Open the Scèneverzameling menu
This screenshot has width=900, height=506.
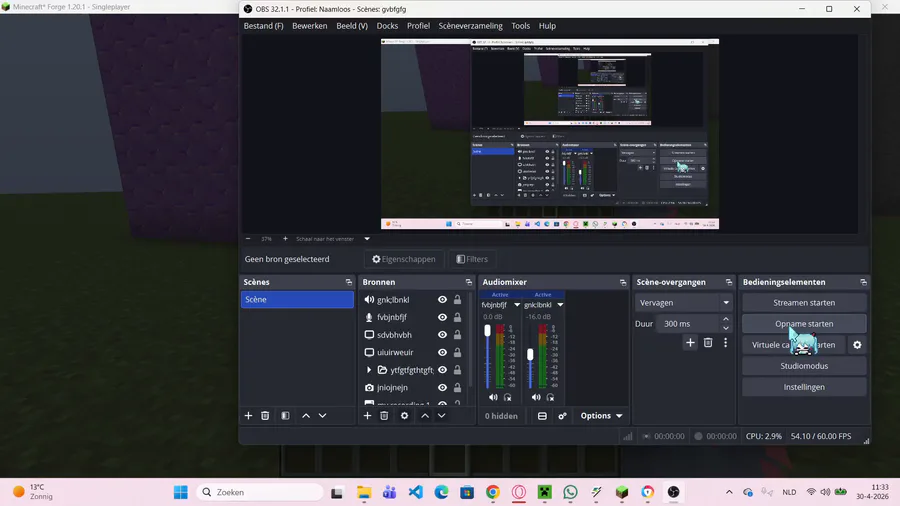pyautogui.click(x=470, y=26)
